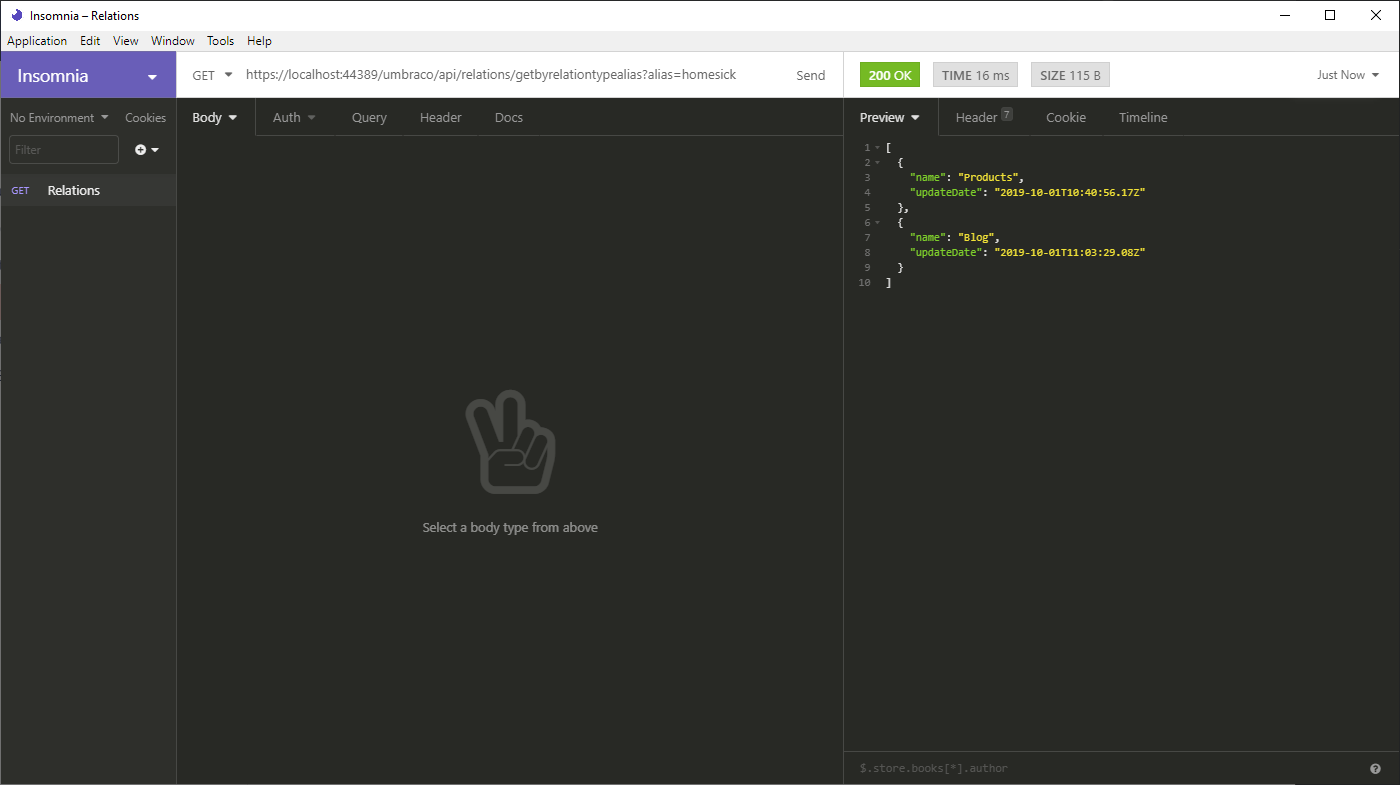The width and height of the screenshot is (1400, 785).
Task: Open the Tools menu
Action: pyautogui.click(x=220, y=41)
